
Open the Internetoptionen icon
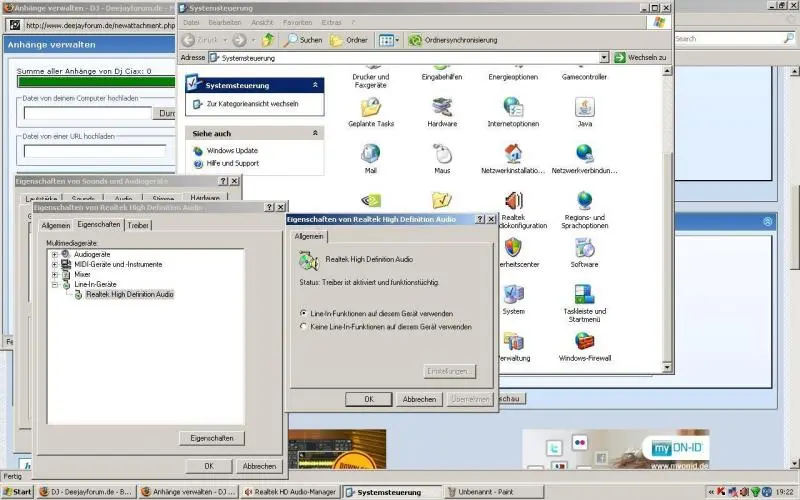click(513, 108)
